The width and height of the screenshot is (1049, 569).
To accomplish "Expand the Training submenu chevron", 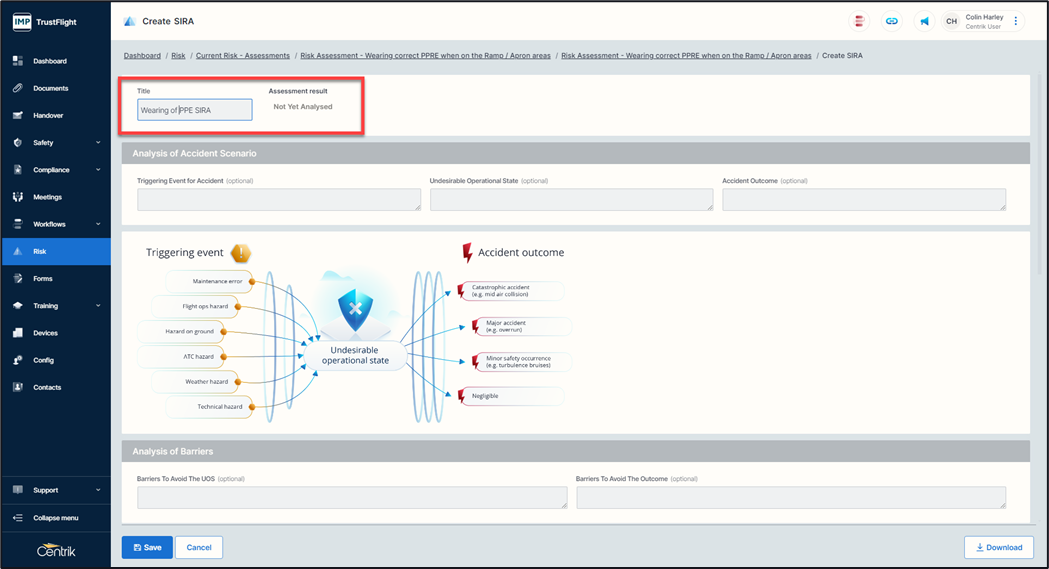I will click(x=98, y=306).
